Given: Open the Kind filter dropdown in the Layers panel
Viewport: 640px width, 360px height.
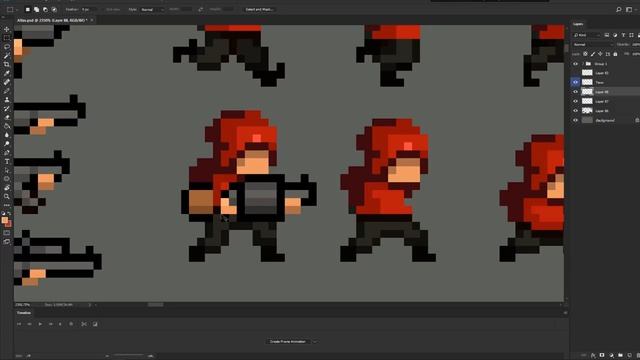Looking at the screenshot, I should [x=587, y=35].
